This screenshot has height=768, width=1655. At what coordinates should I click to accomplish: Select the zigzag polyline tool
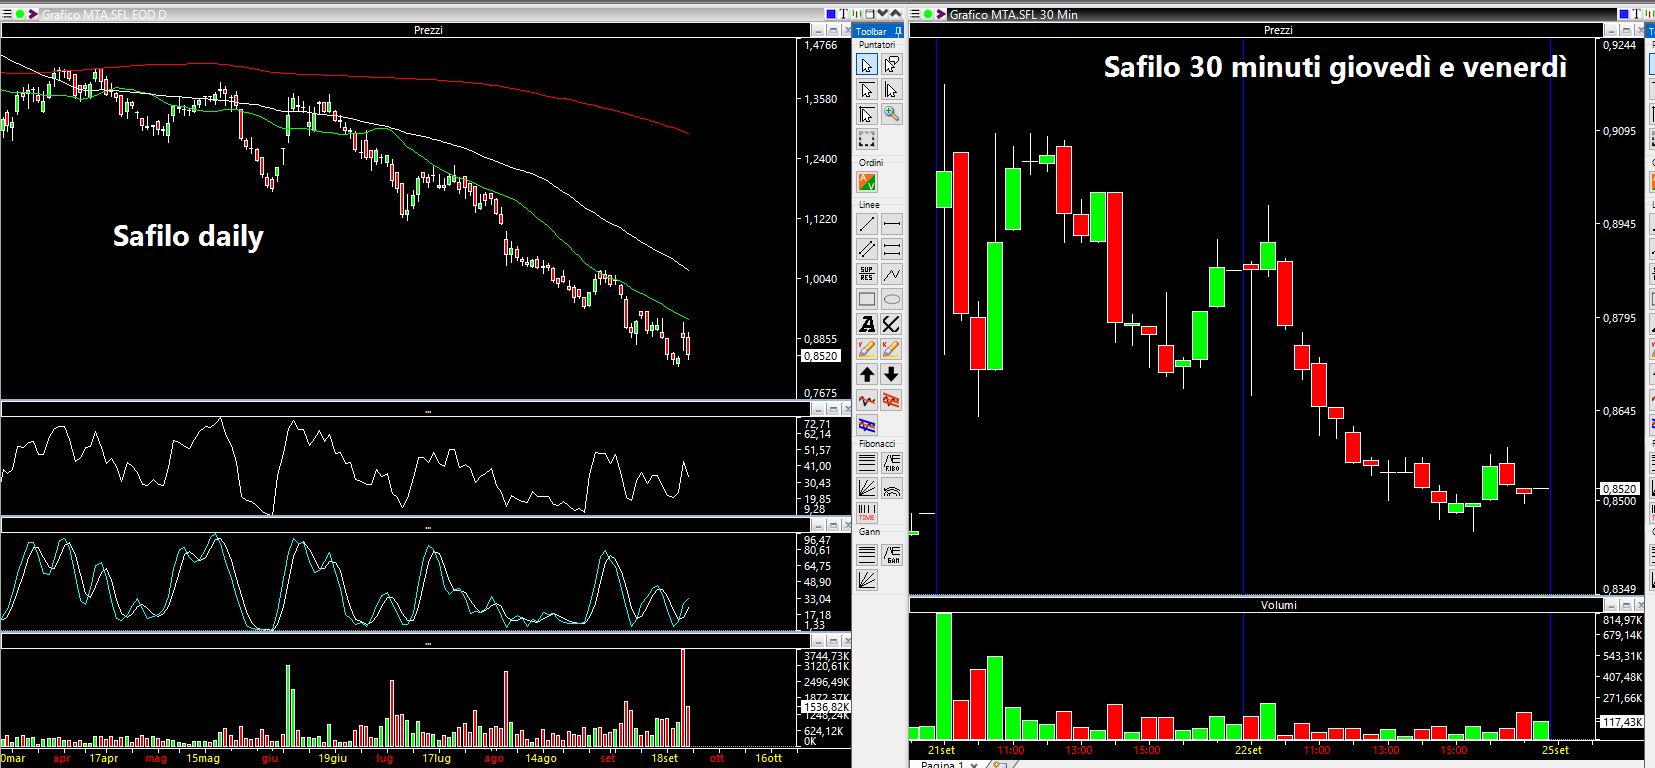click(891, 274)
